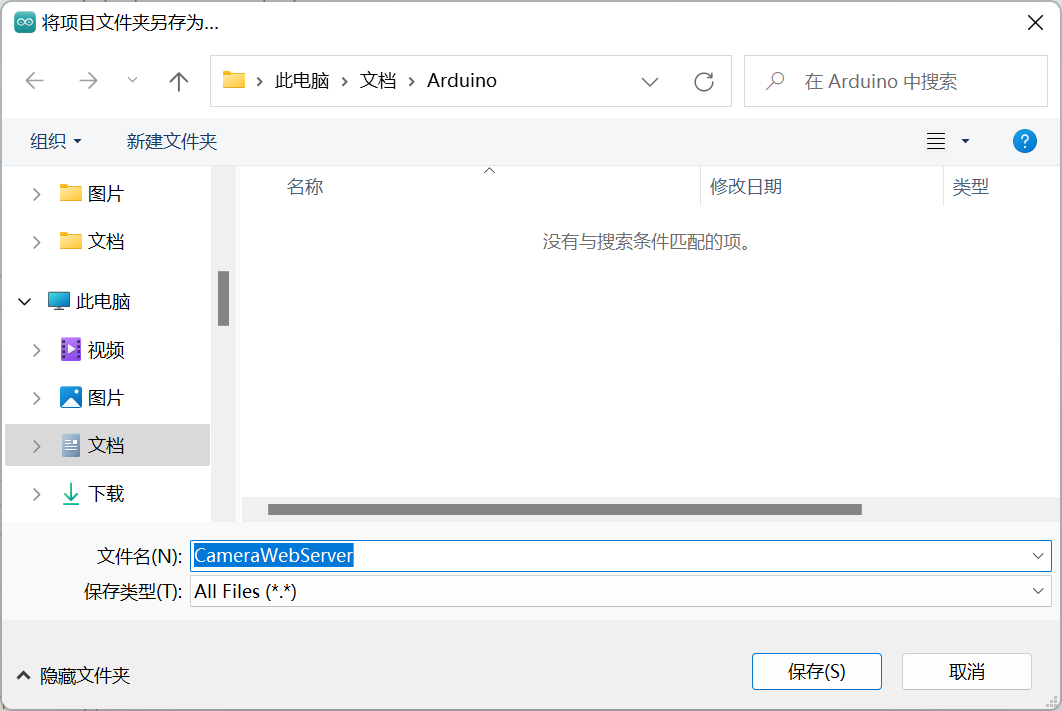This screenshot has width=1062, height=711.
Task: Expand the 下载 tree node
Action: click(x=37, y=495)
